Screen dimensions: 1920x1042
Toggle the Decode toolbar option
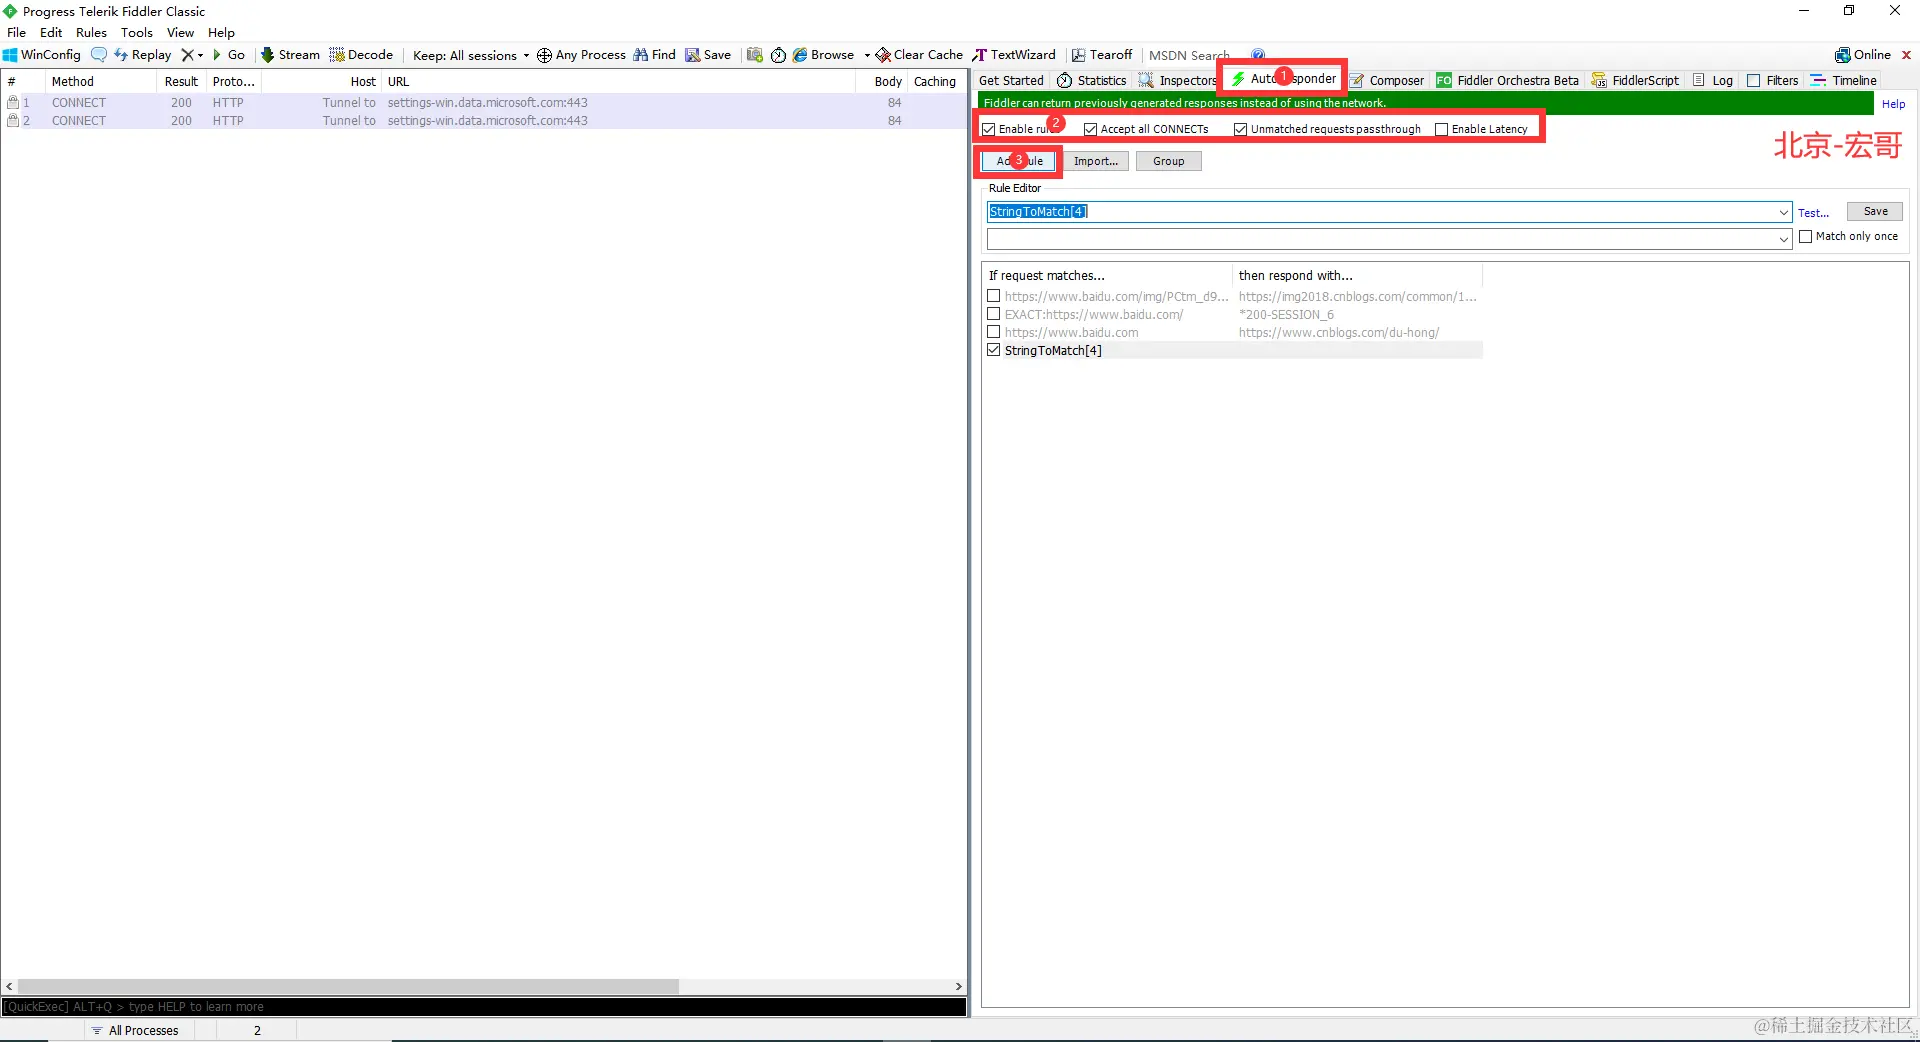pyautogui.click(x=361, y=55)
